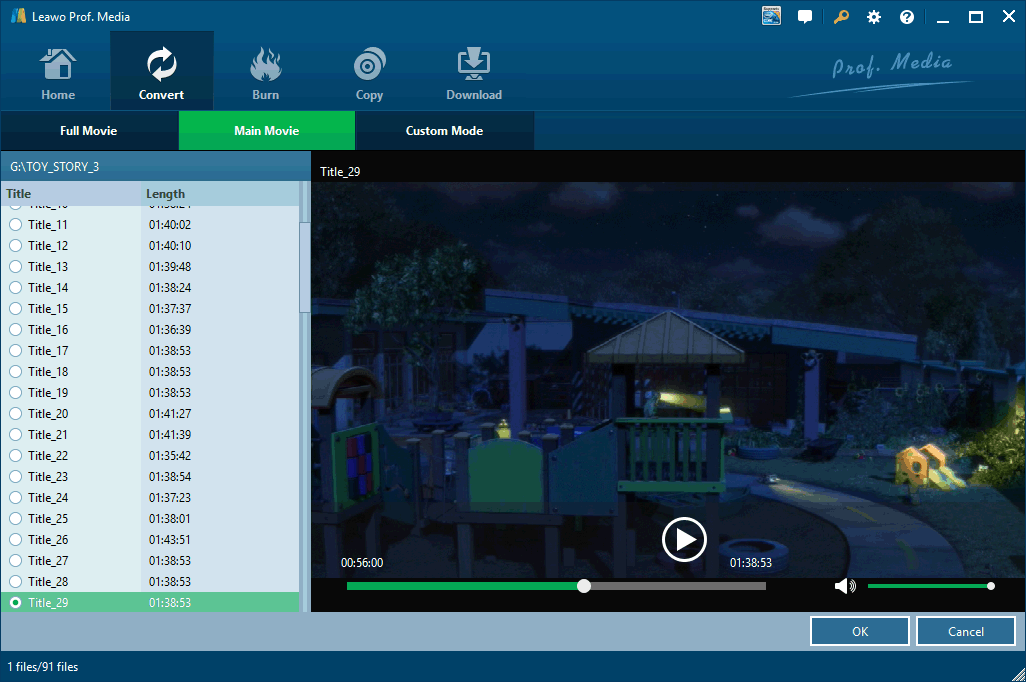Select Title_24 radio button
The height and width of the screenshot is (682, 1026).
tap(16, 497)
